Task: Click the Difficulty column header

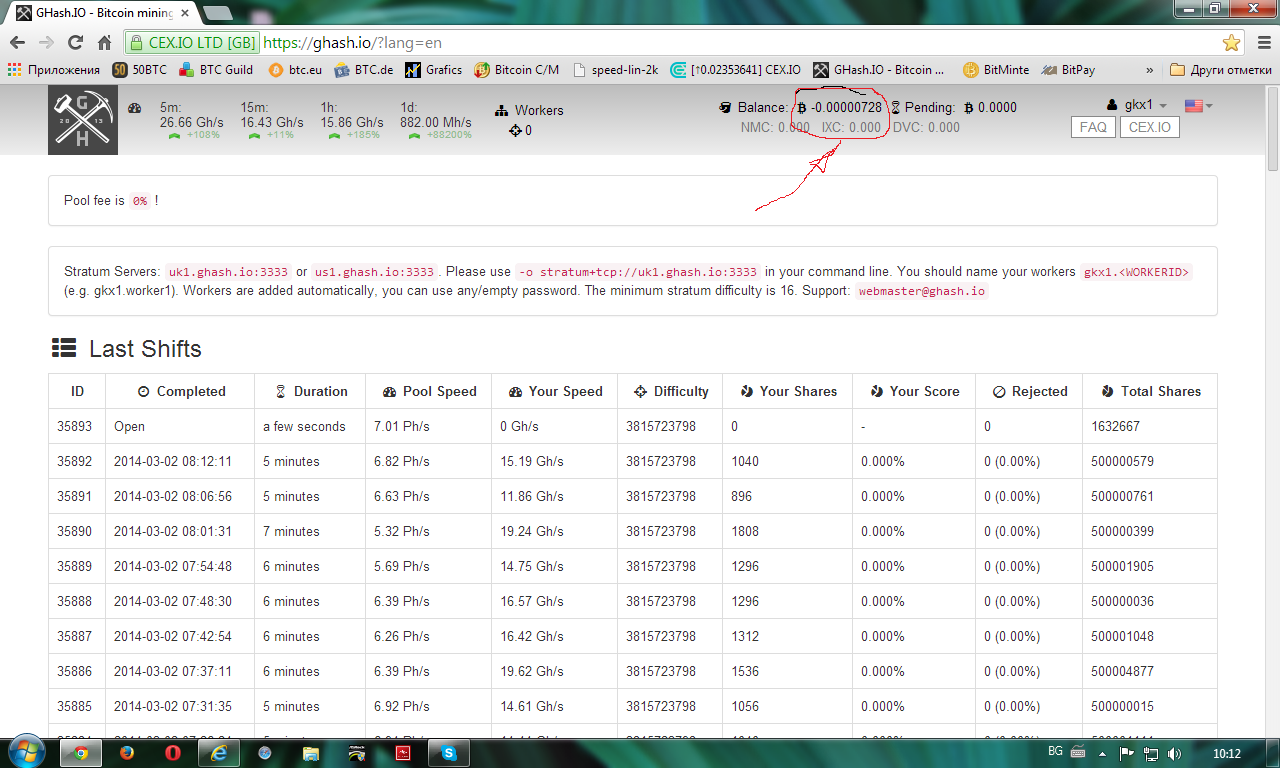Action: click(x=671, y=391)
